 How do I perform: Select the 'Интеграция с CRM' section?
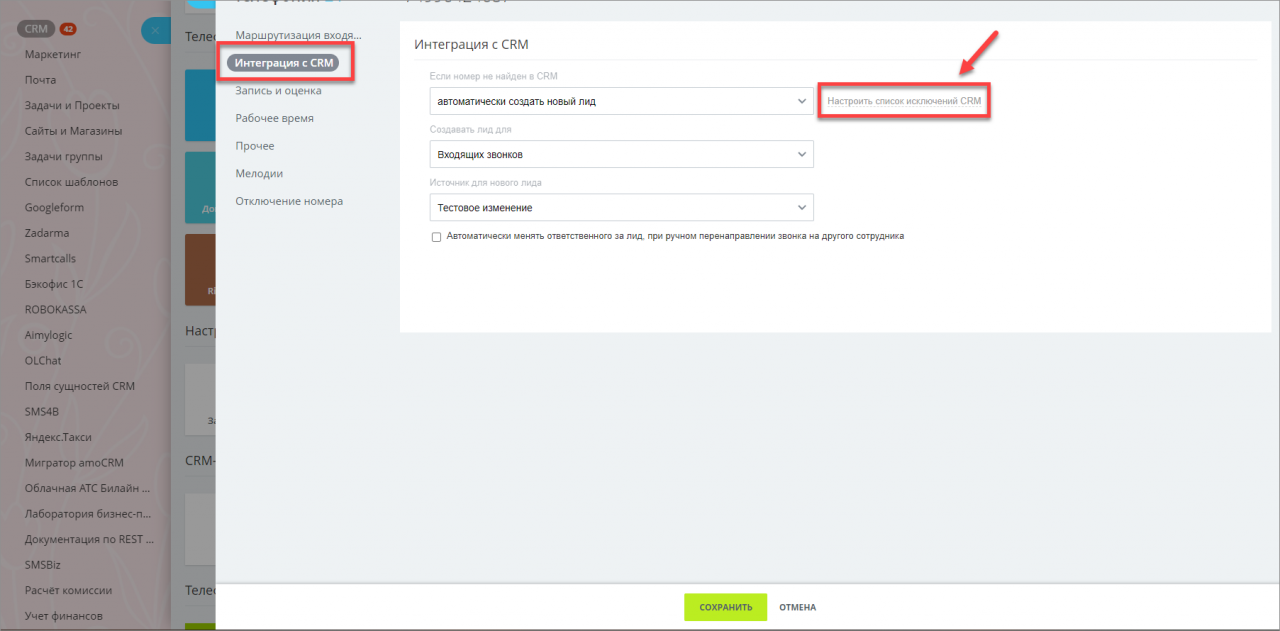[x=284, y=63]
